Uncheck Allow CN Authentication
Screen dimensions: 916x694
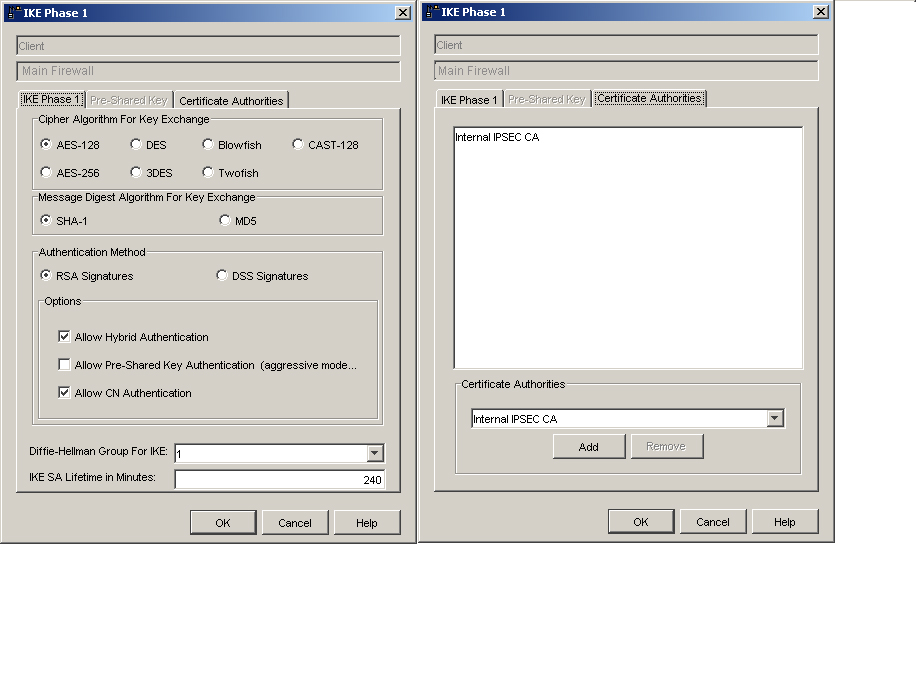point(65,393)
